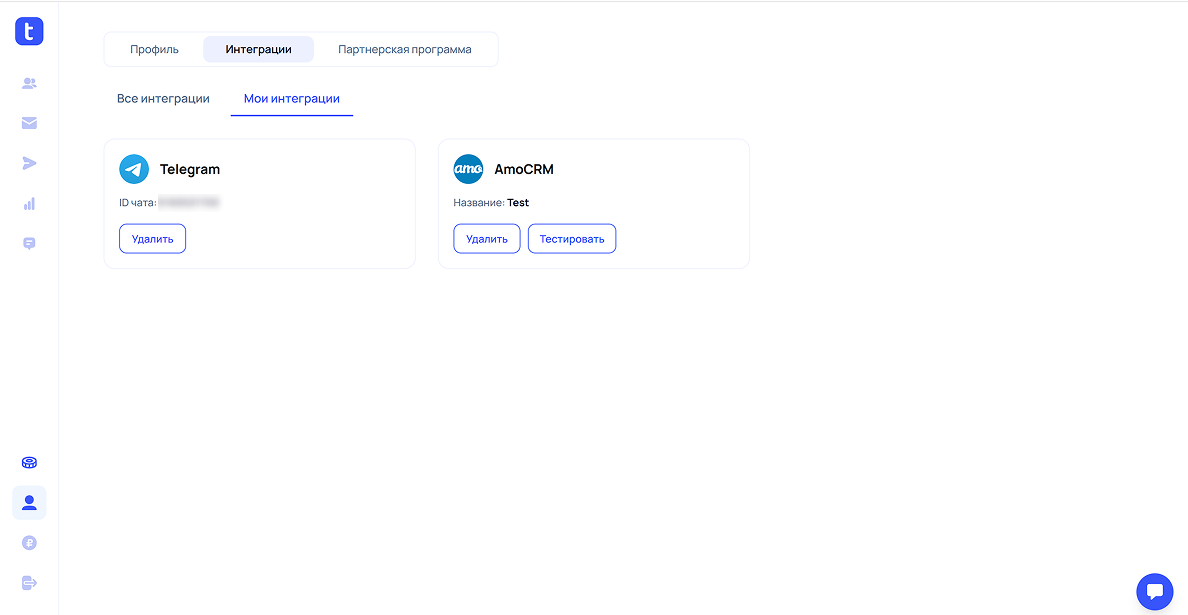This screenshot has height=615, width=1188.
Task: Click the coin tokens icon in sidebar
Action: point(29,462)
